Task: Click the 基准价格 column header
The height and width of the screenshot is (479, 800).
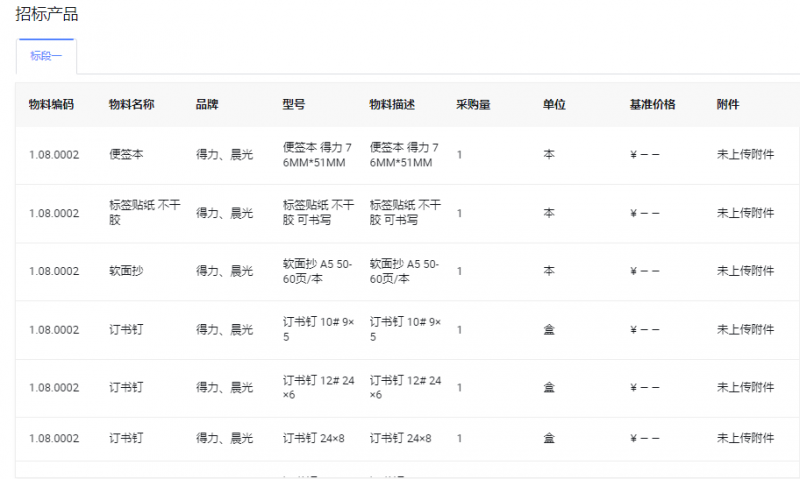Action: (653, 105)
